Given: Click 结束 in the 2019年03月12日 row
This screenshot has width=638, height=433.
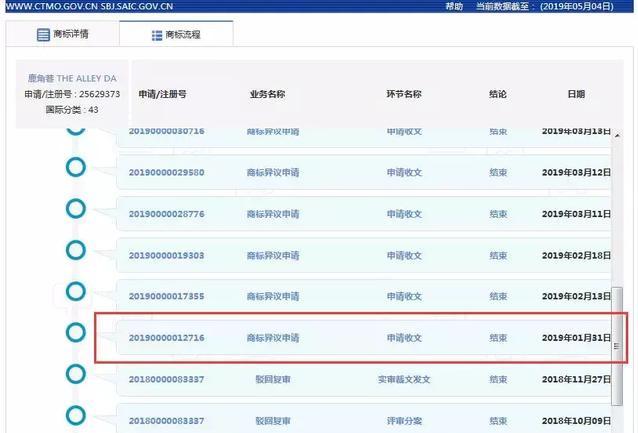Looking at the screenshot, I should (x=498, y=173).
